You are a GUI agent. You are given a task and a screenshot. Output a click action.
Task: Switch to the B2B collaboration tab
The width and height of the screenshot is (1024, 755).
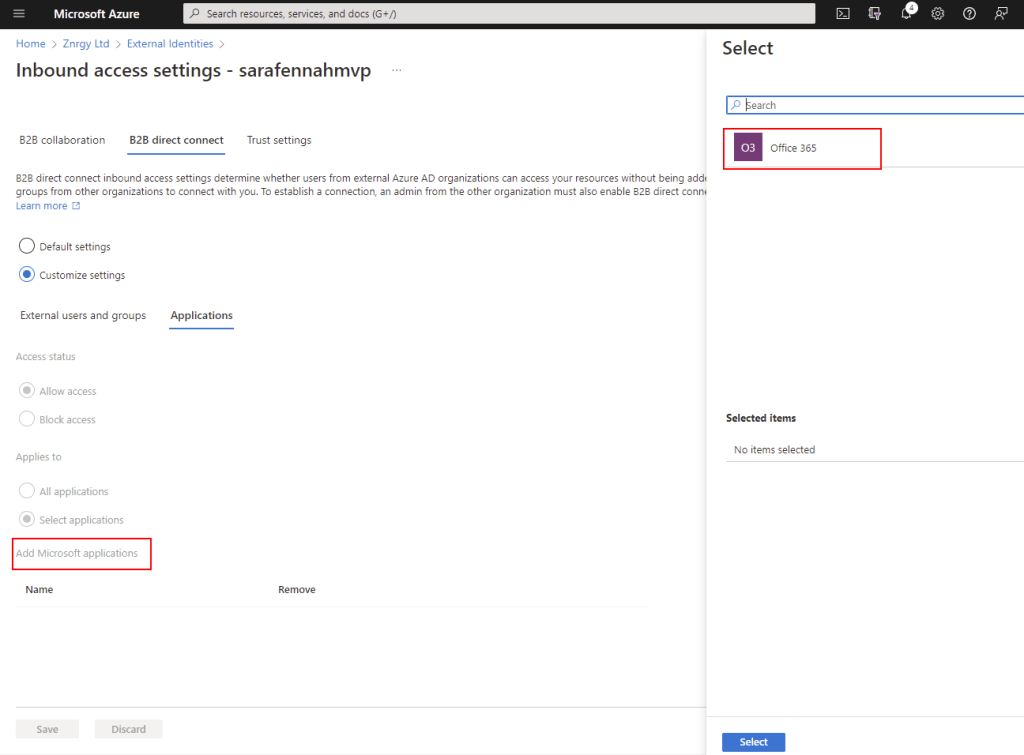pos(62,140)
